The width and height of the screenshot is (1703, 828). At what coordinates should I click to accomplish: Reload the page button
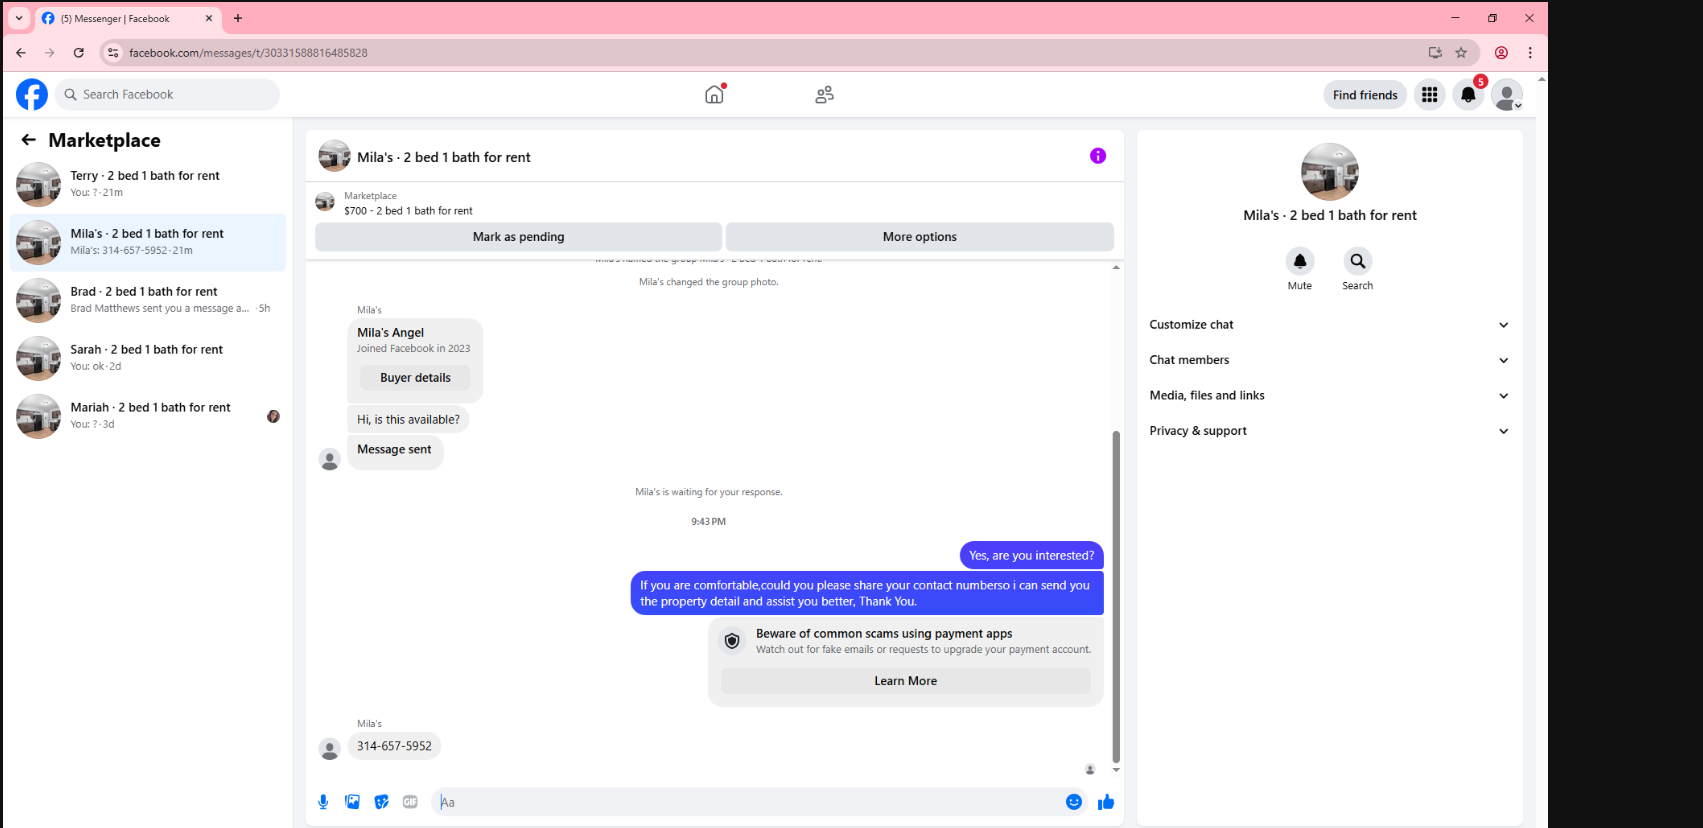click(x=79, y=53)
